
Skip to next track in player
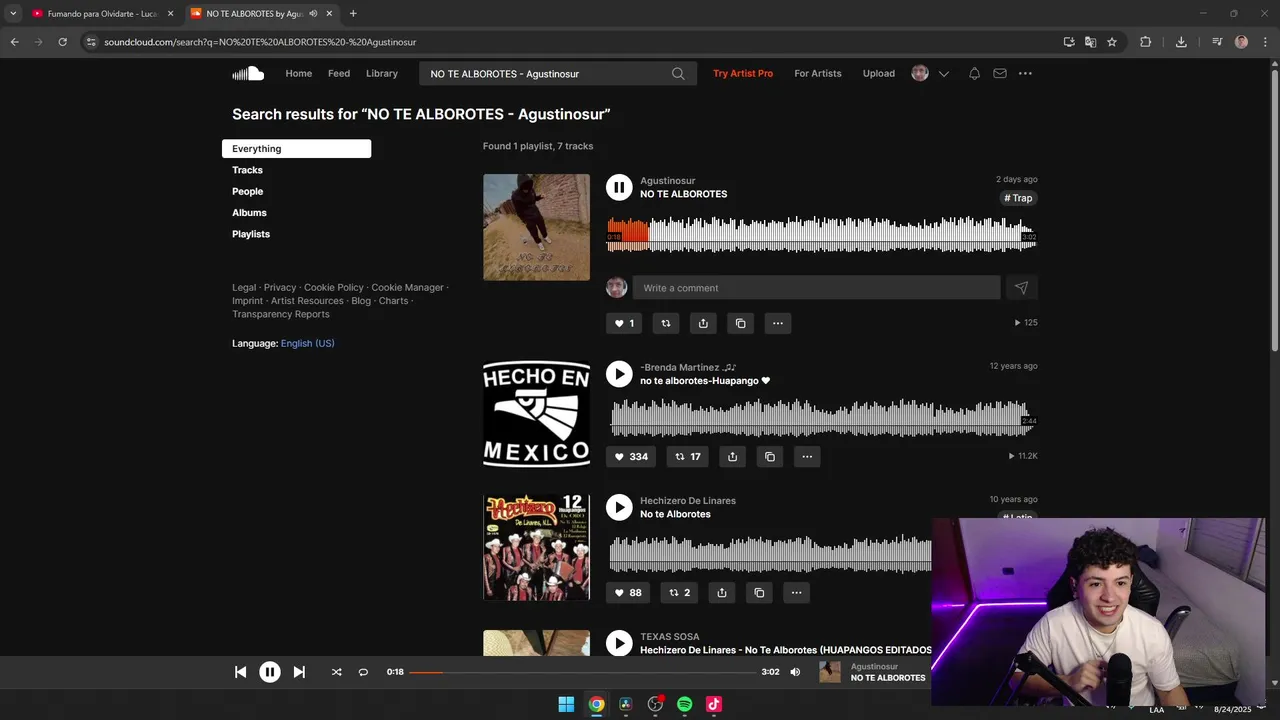299,672
